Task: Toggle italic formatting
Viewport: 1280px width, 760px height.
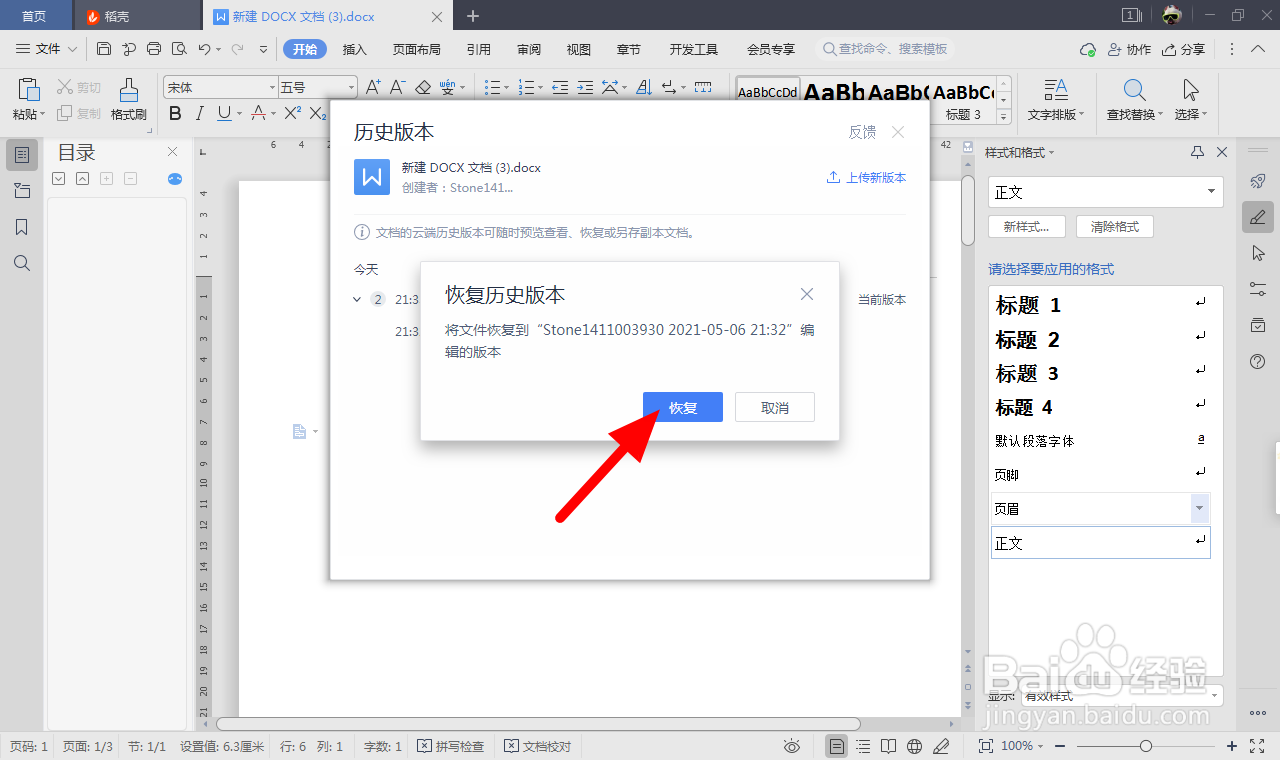Action: pyautogui.click(x=198, y=113)
